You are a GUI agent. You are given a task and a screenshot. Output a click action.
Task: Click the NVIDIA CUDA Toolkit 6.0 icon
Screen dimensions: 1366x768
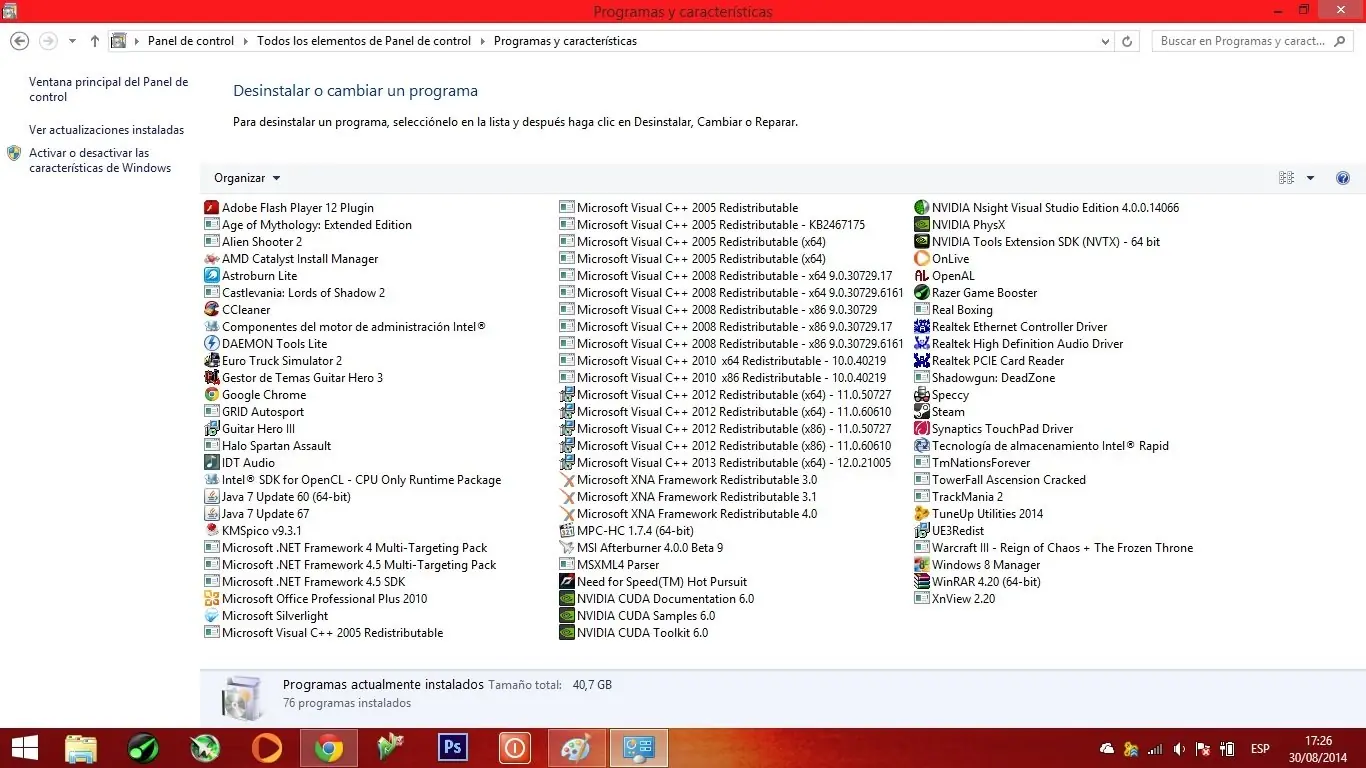tap(567, 633)
